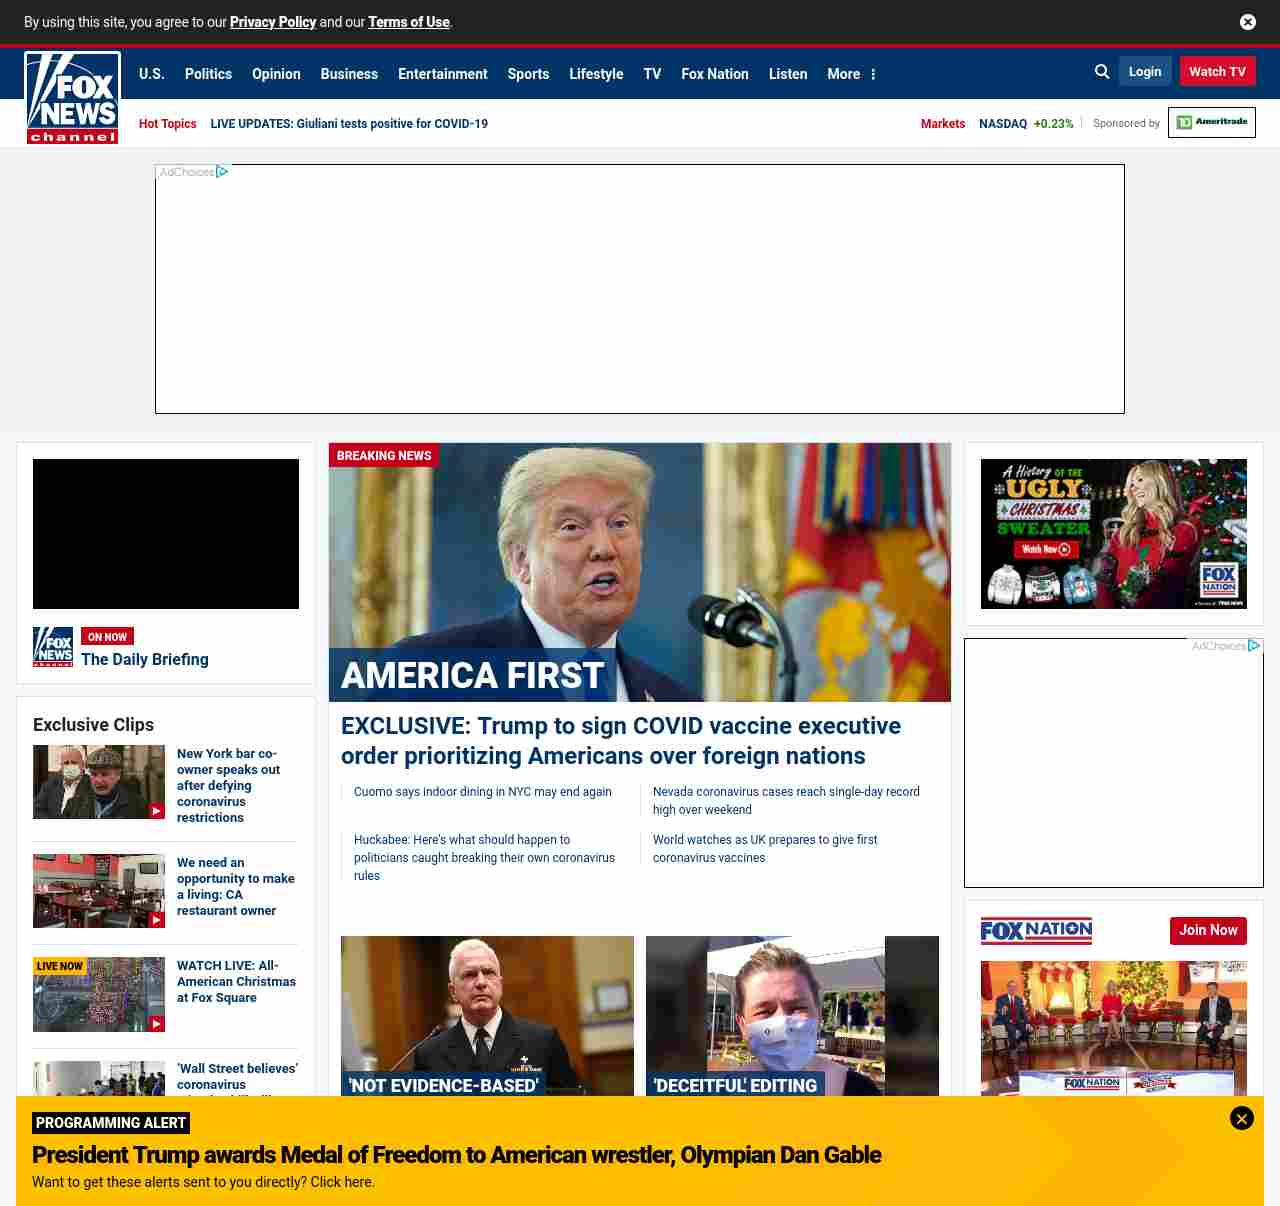Open the Ugly Christmas Sweater promo
The image size is (1280, 1206).
1113,534
